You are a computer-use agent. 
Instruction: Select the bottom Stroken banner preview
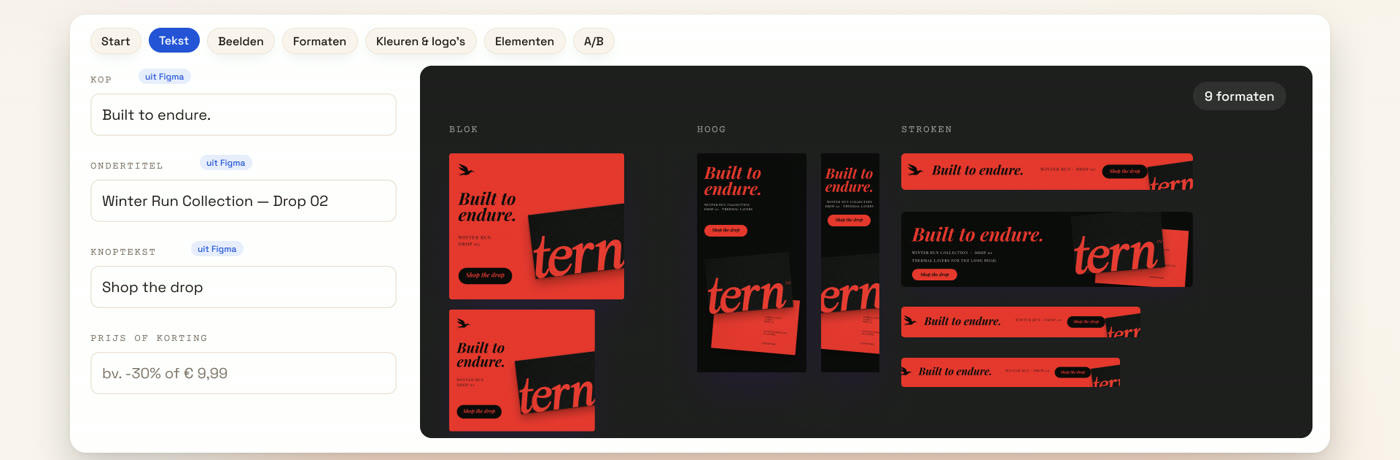pos(1010,372)
